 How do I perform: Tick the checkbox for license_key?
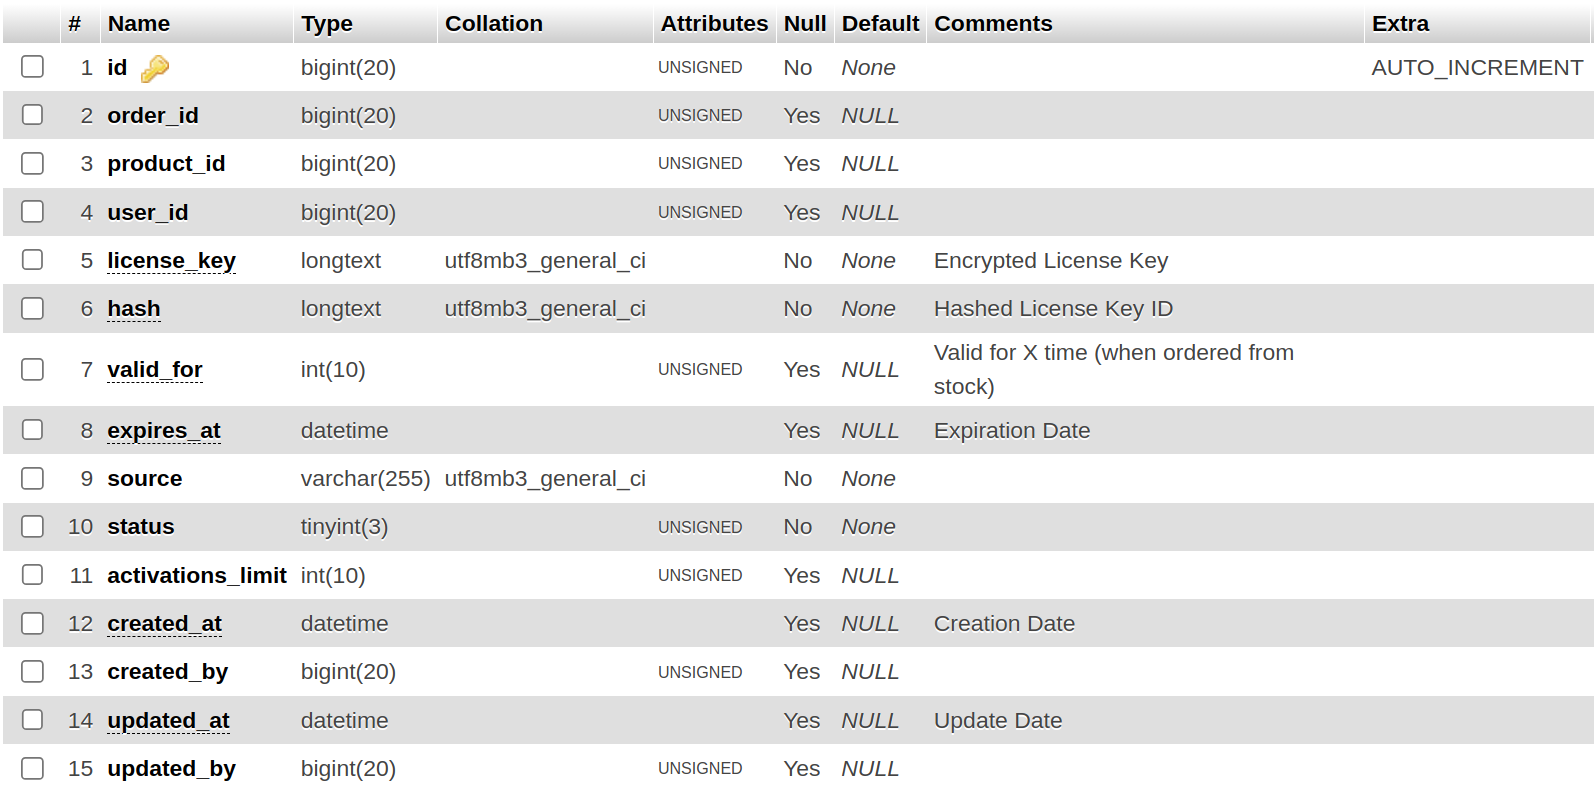coord(33,260)
